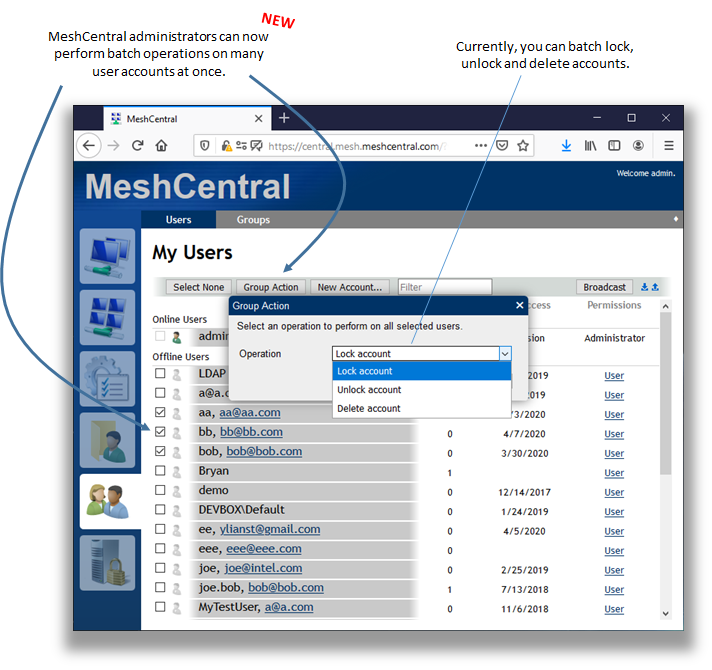Open browser downloads arrow
Viewport: 712px width, 670px height.
(x=566, y=146)
